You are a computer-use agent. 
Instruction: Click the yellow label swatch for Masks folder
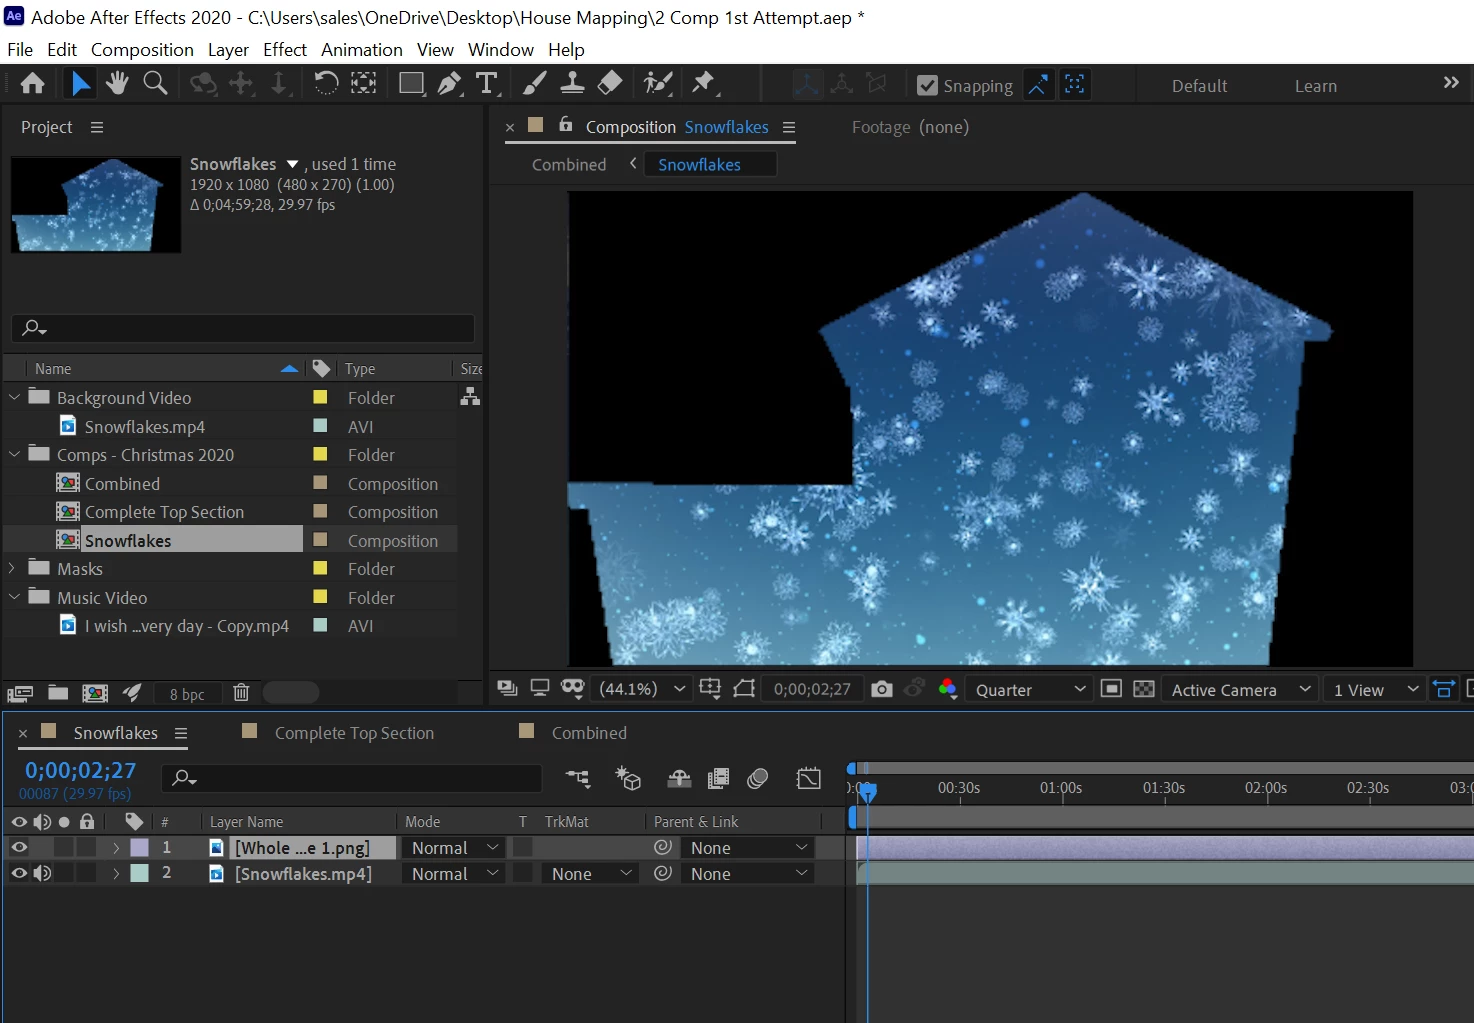tap(320, 568)
